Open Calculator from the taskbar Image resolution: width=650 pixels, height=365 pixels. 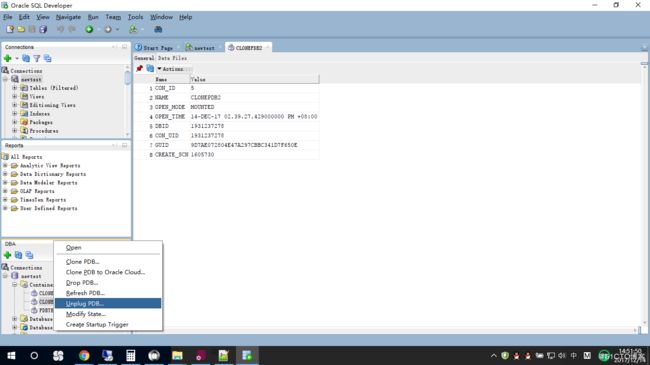[x=131, y=355]
